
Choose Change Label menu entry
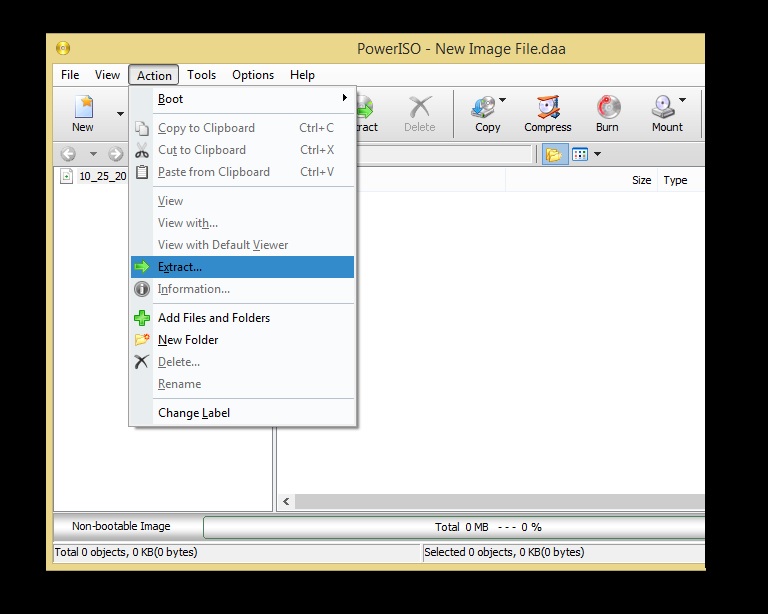[242, 413]
